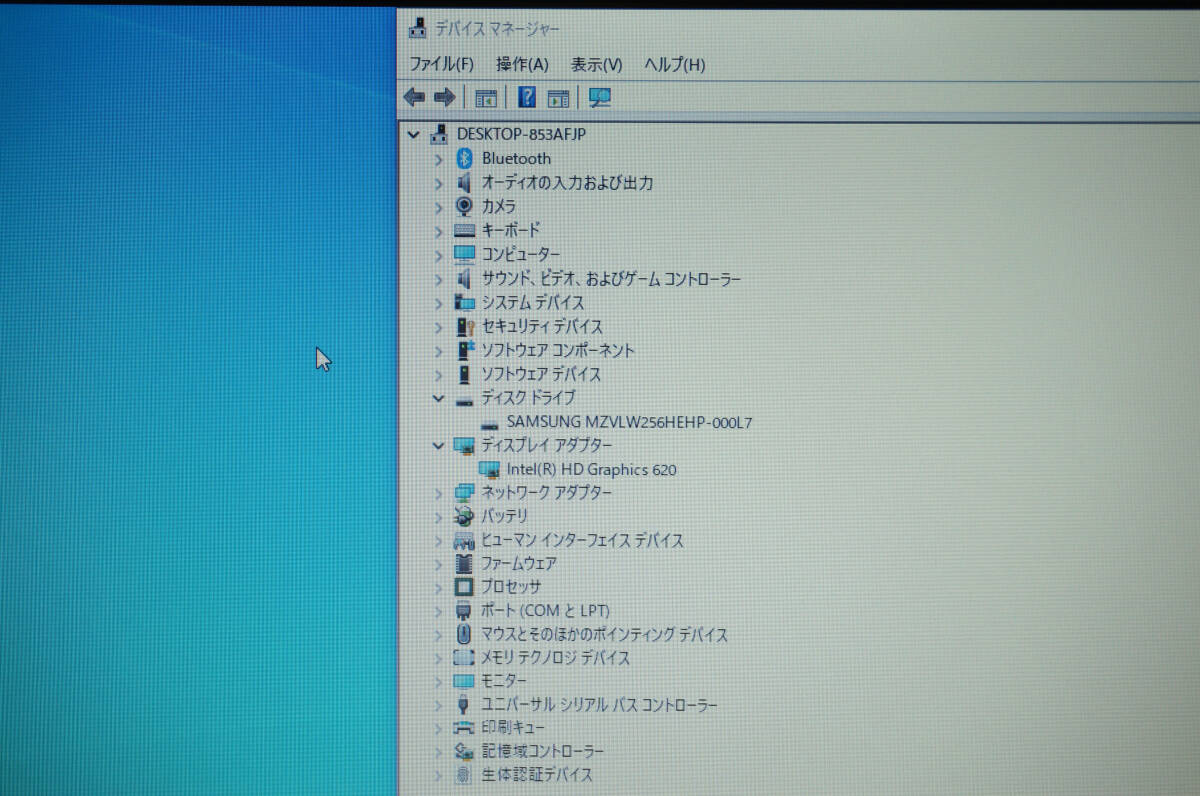The width and height of the screenshot is (1200, 796).
Task: Select the Intel HD Graphics 620 device icon
Action: tap(489, 469)
